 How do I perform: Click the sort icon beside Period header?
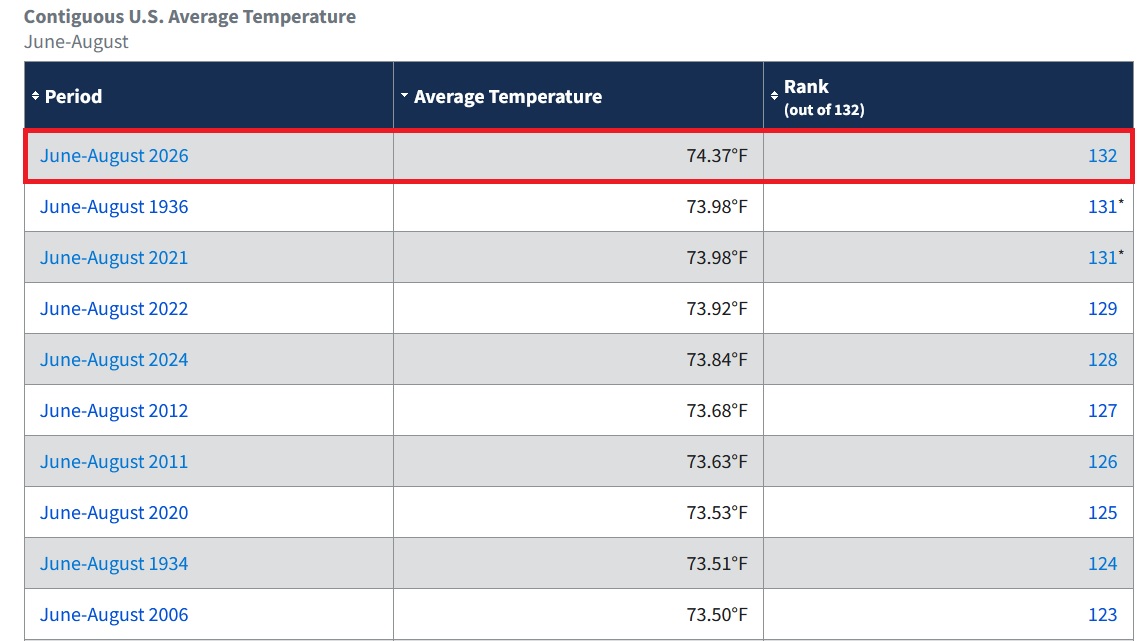point(35,96)
